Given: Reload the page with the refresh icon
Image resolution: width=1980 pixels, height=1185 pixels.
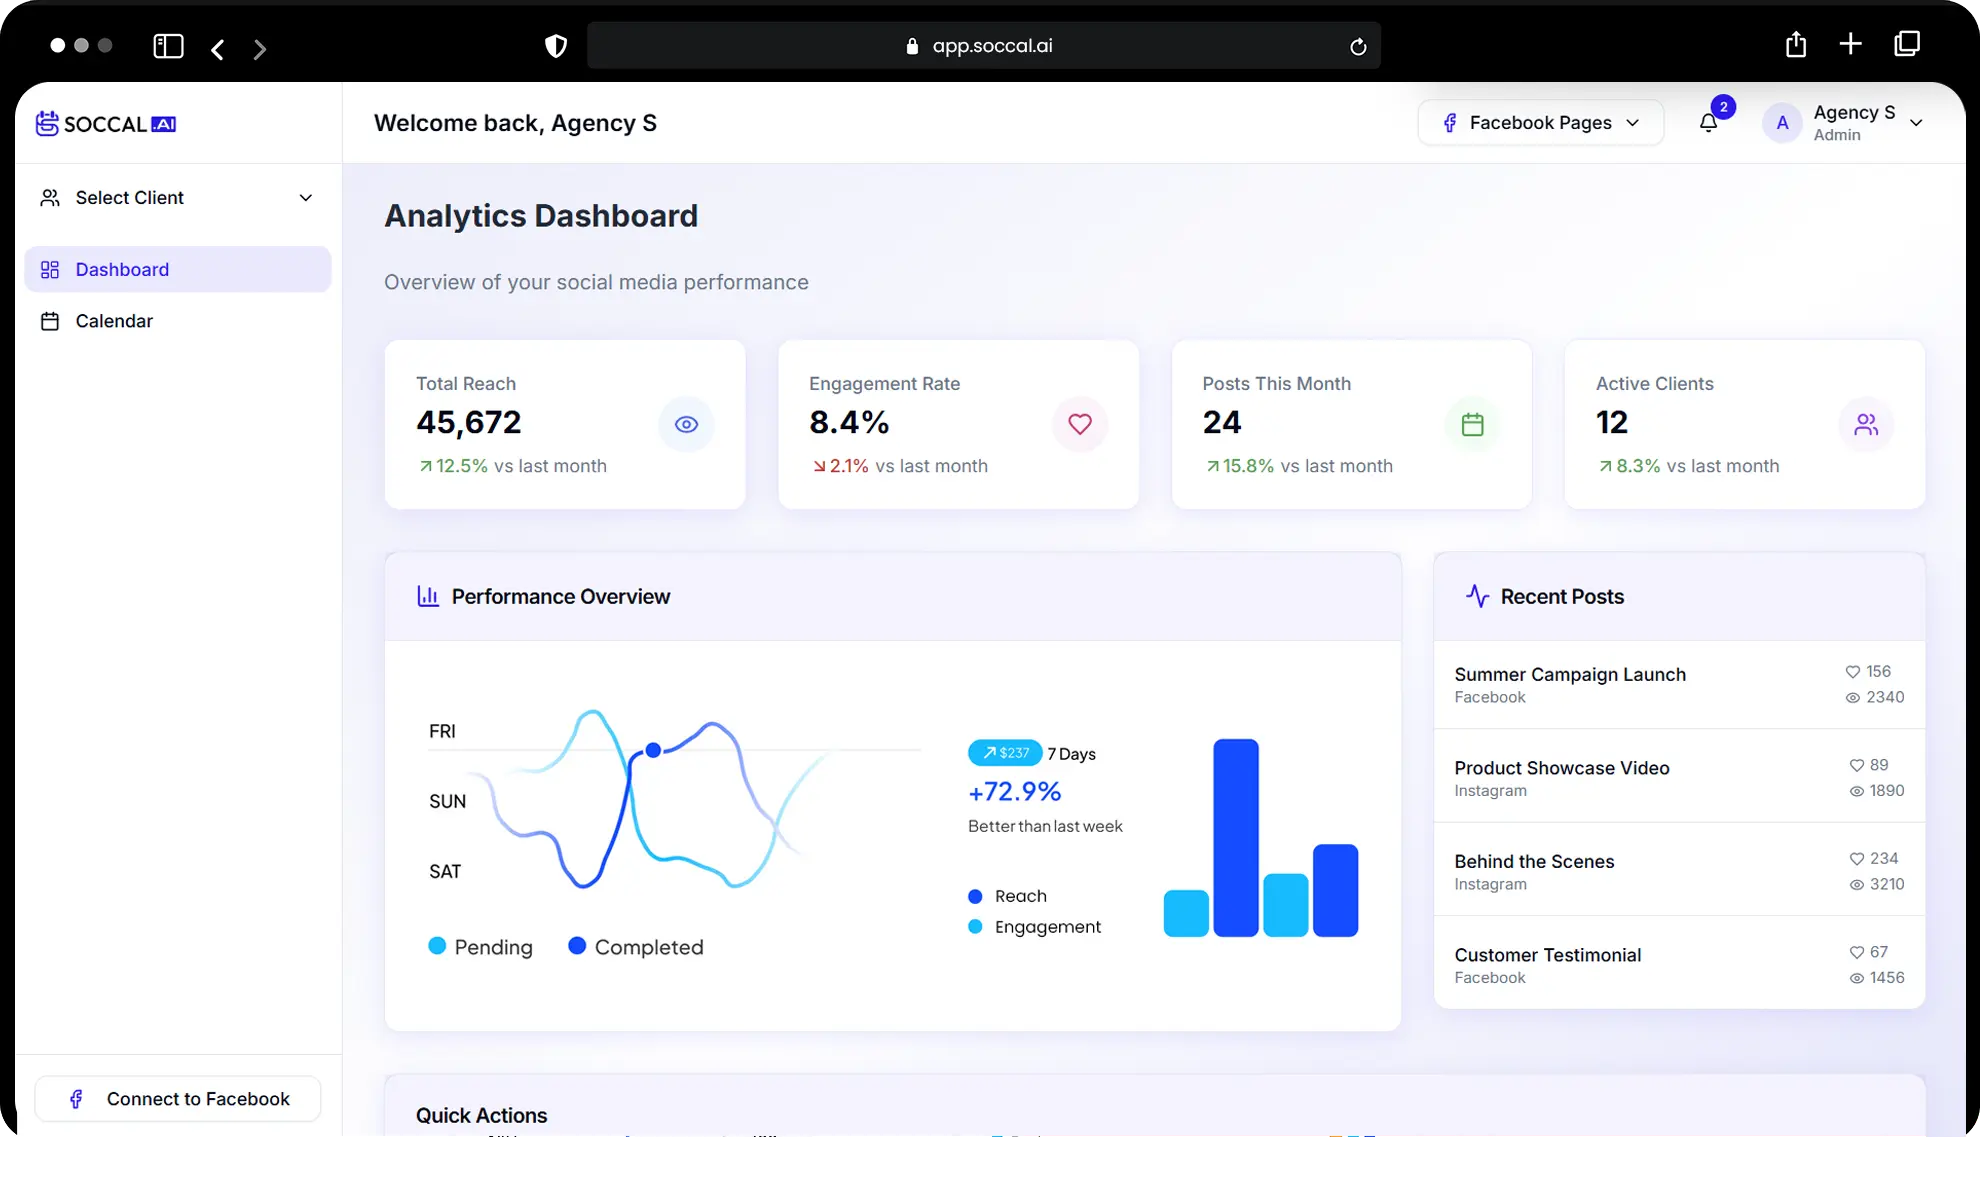Looking at the screenshot, I should pyautogui.click(x=1357, y=47).
